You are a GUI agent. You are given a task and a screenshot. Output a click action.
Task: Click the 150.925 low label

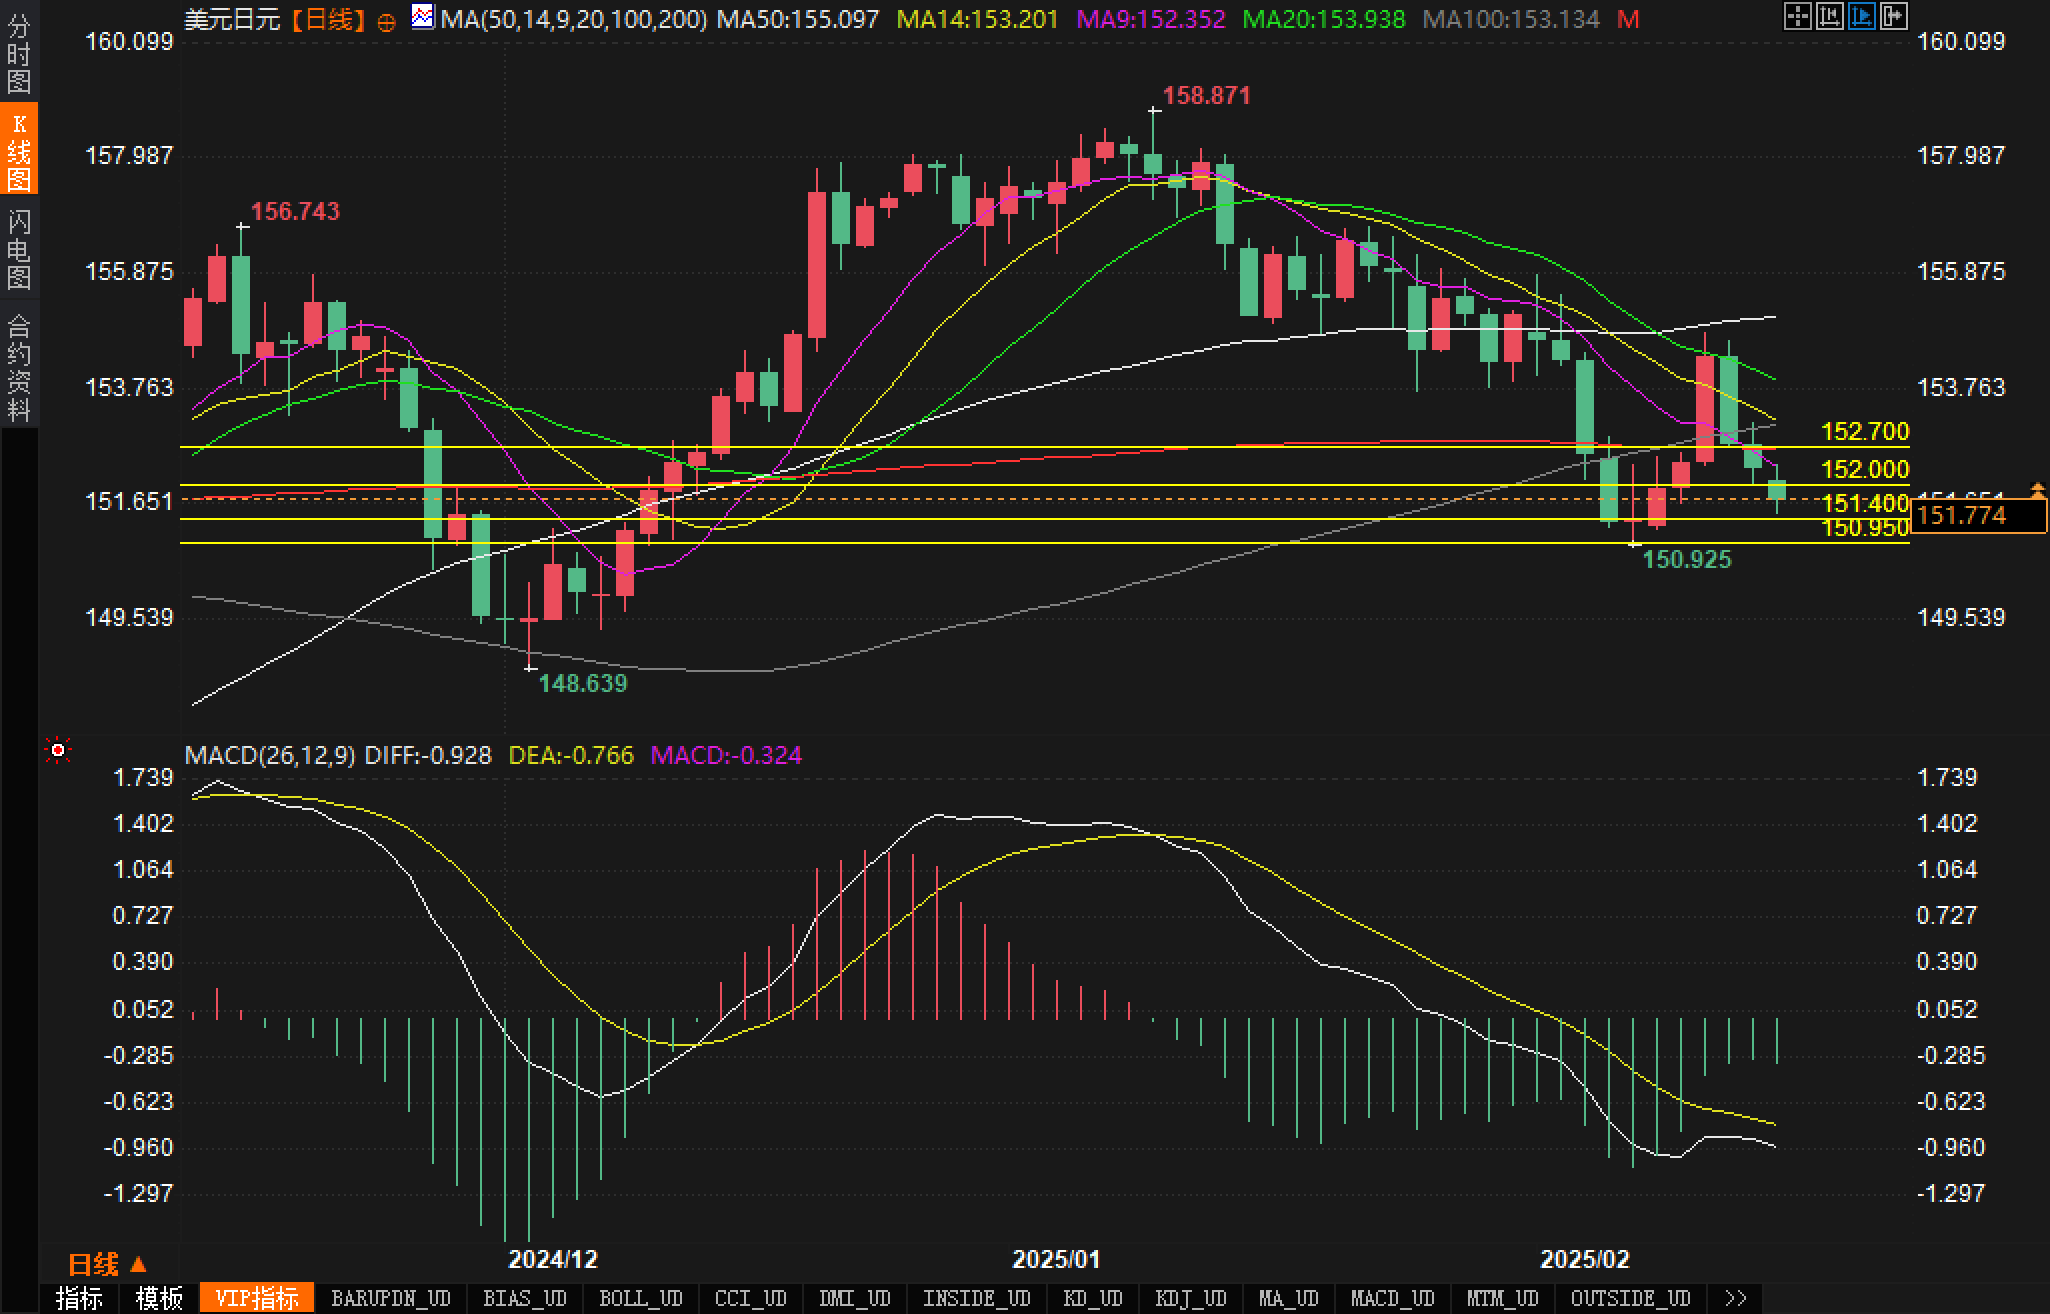point(1687,559)
